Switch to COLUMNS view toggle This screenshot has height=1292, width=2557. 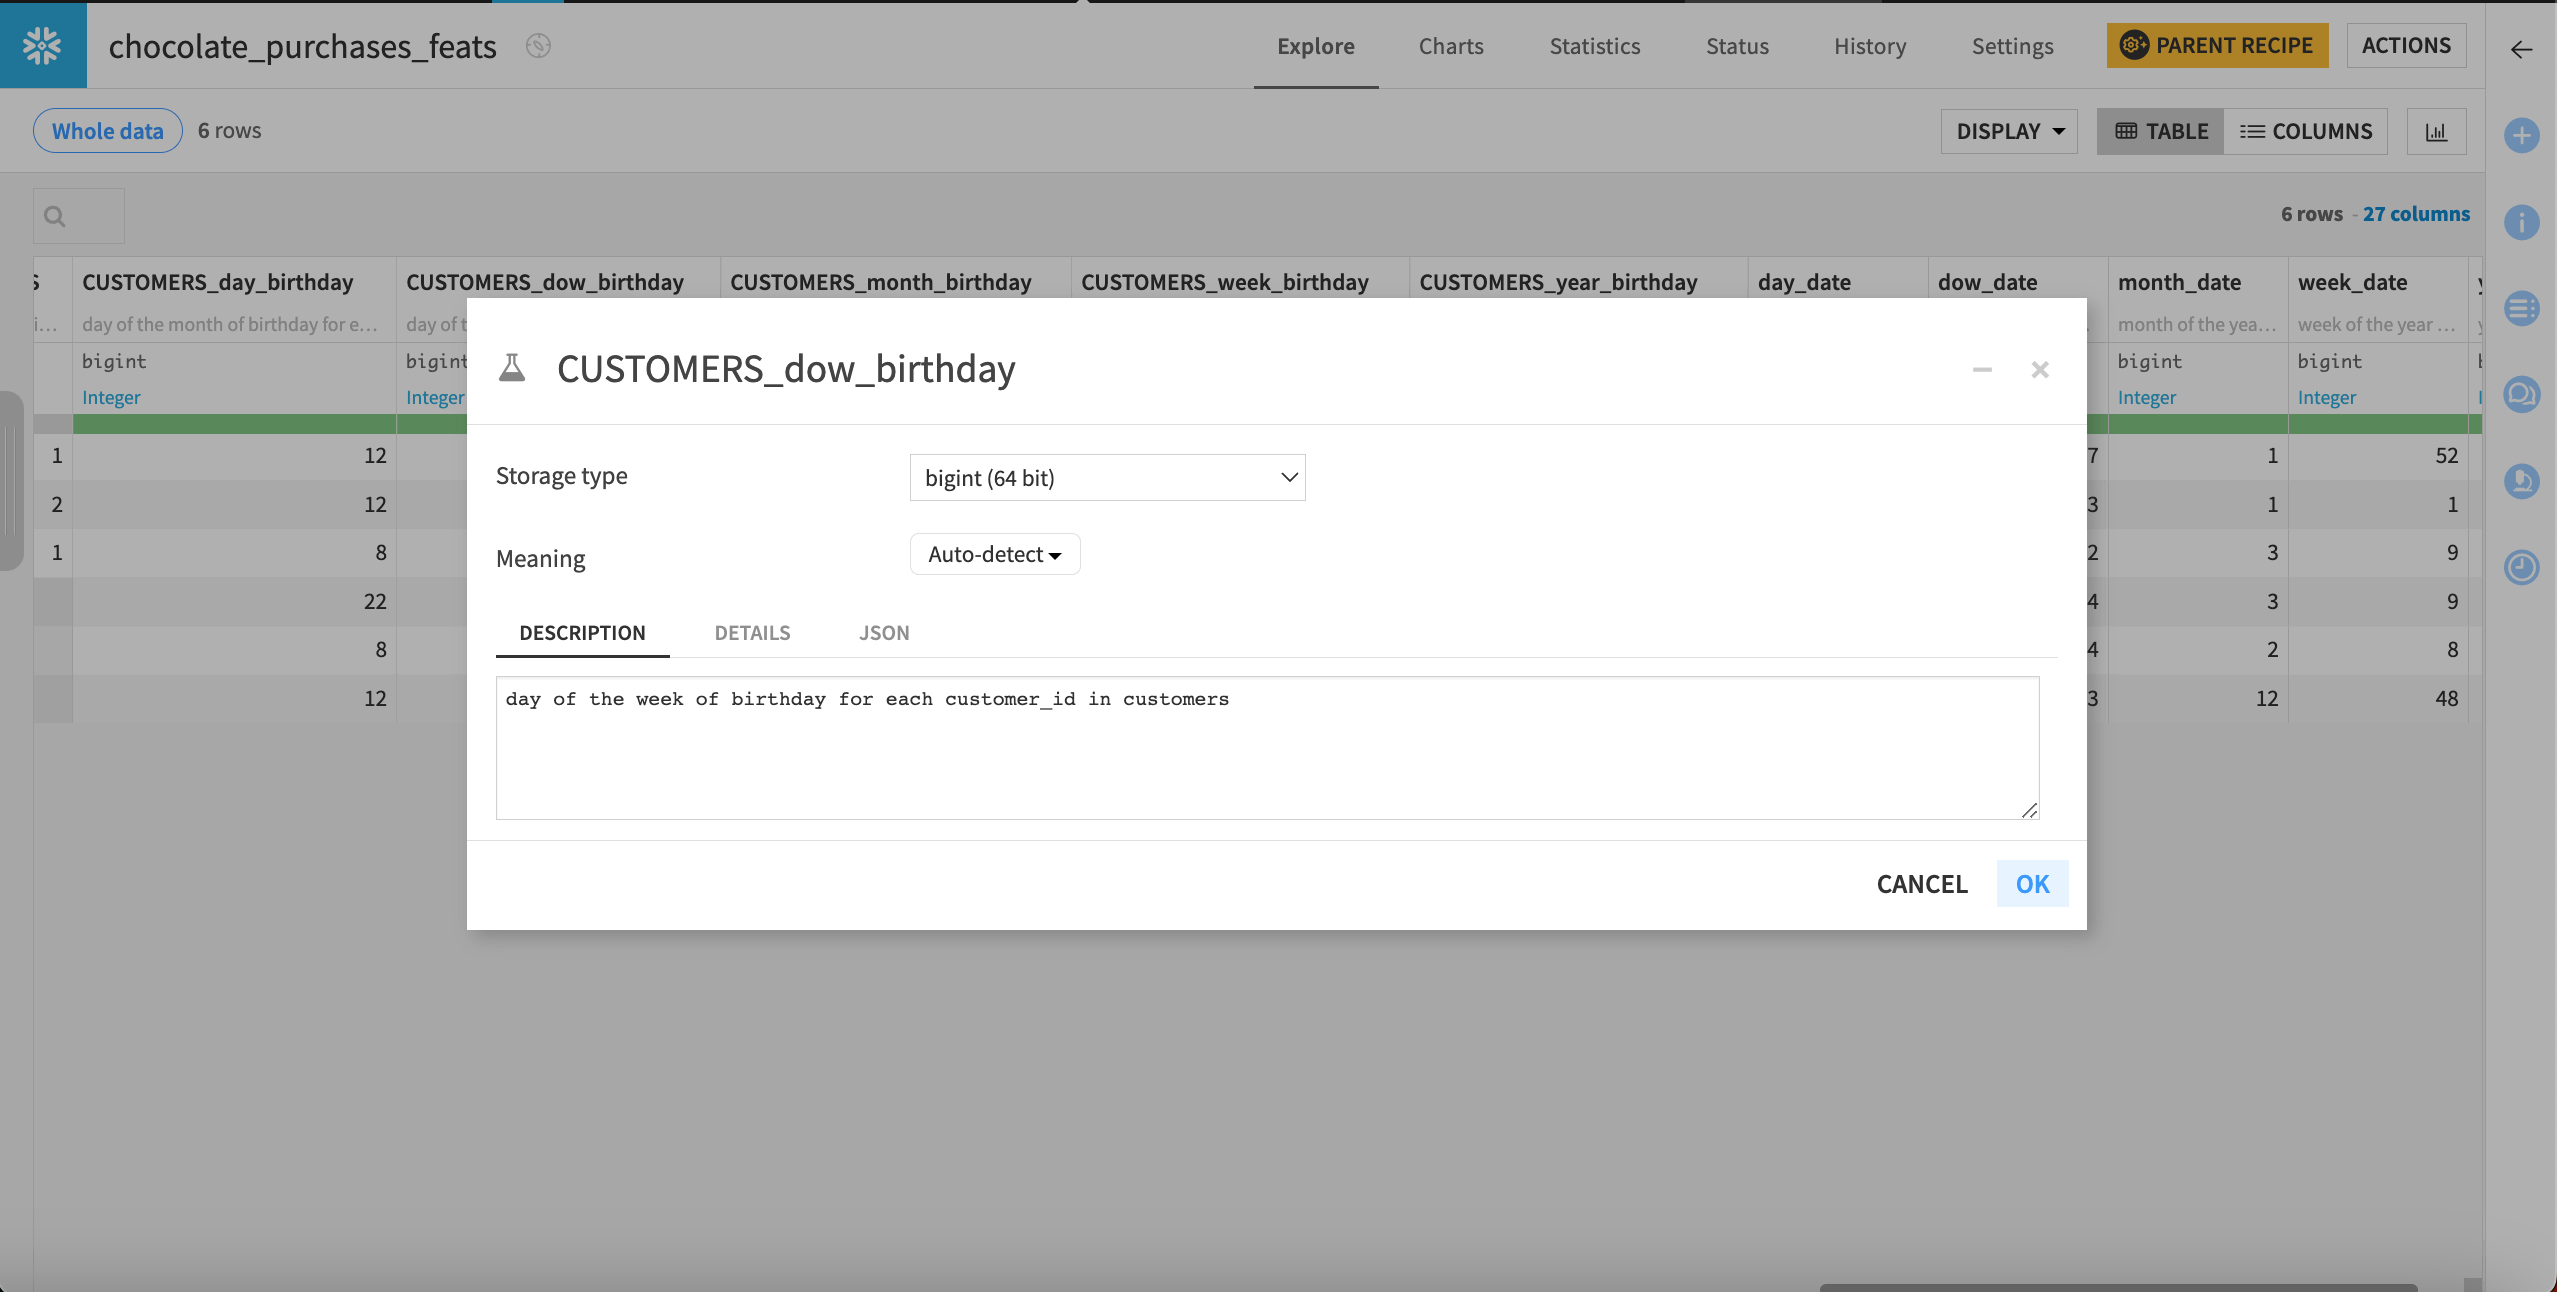click(x=2306, y=132)
